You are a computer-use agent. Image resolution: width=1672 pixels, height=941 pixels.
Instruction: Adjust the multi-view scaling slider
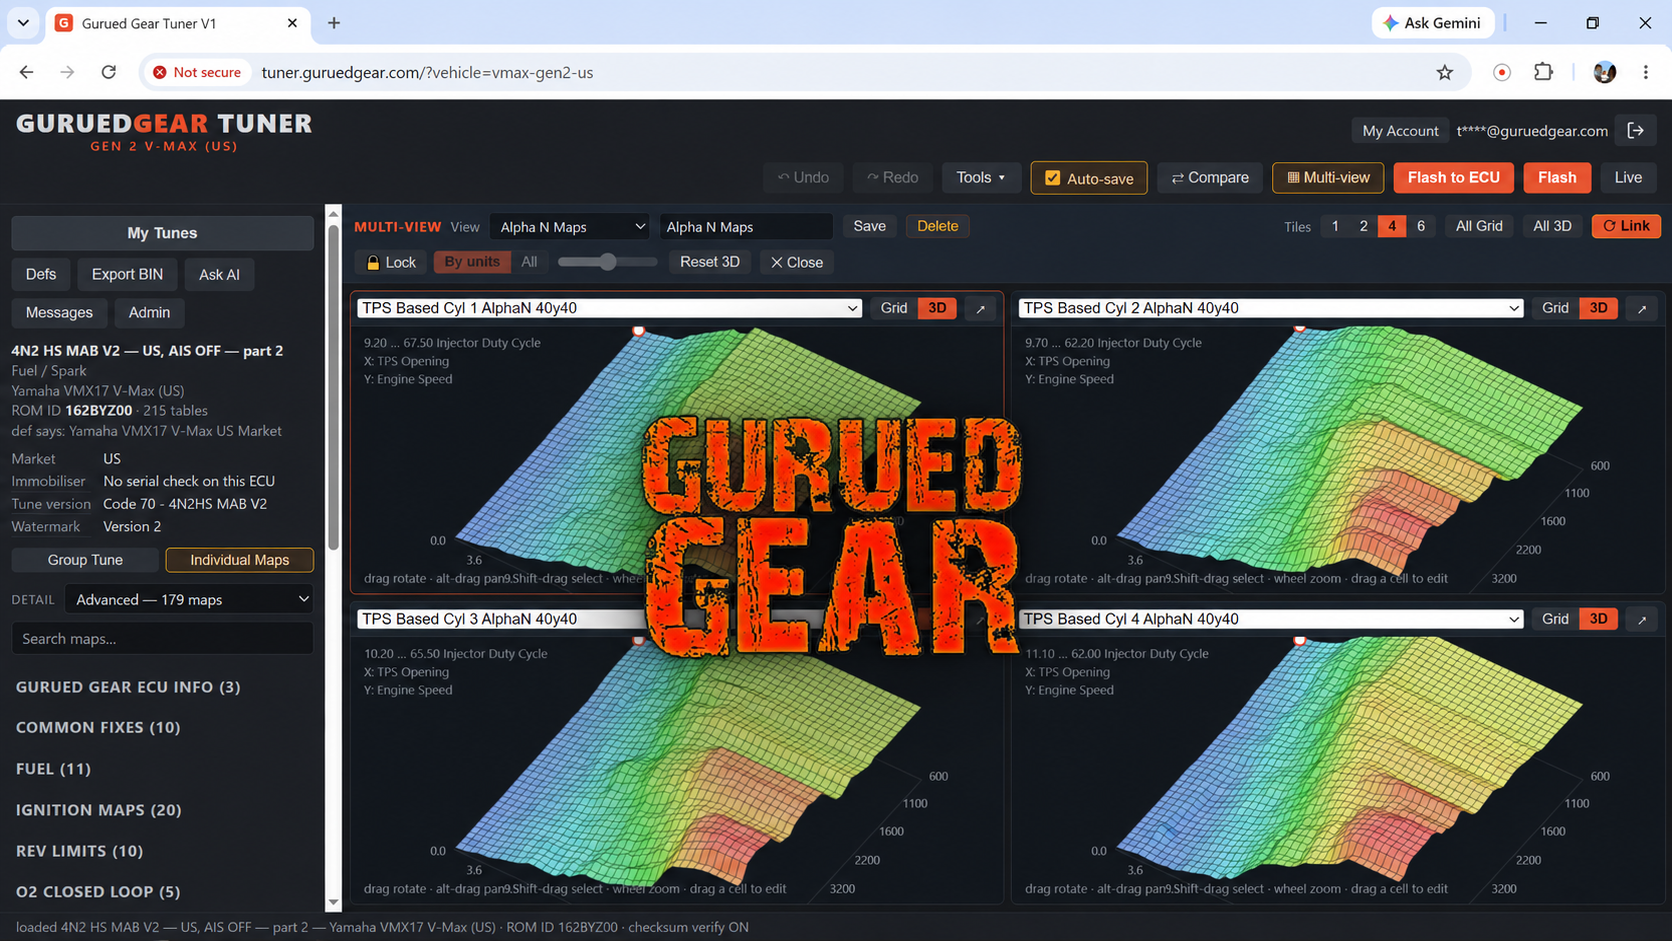[x=607, y=262]
